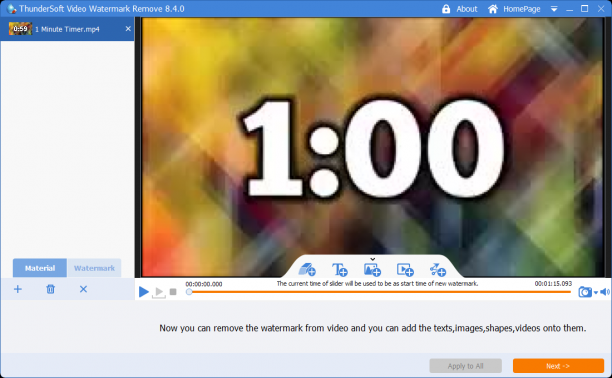Play the video preview

(144, 291)
